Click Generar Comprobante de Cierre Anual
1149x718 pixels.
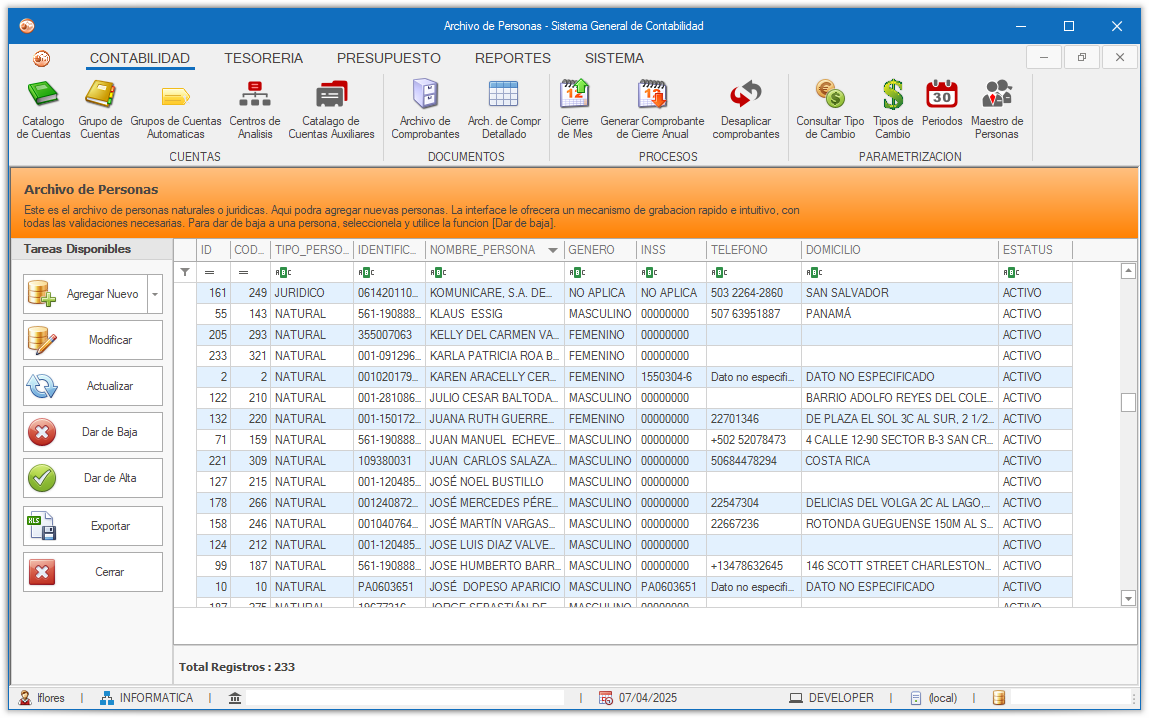click(652, 110)
